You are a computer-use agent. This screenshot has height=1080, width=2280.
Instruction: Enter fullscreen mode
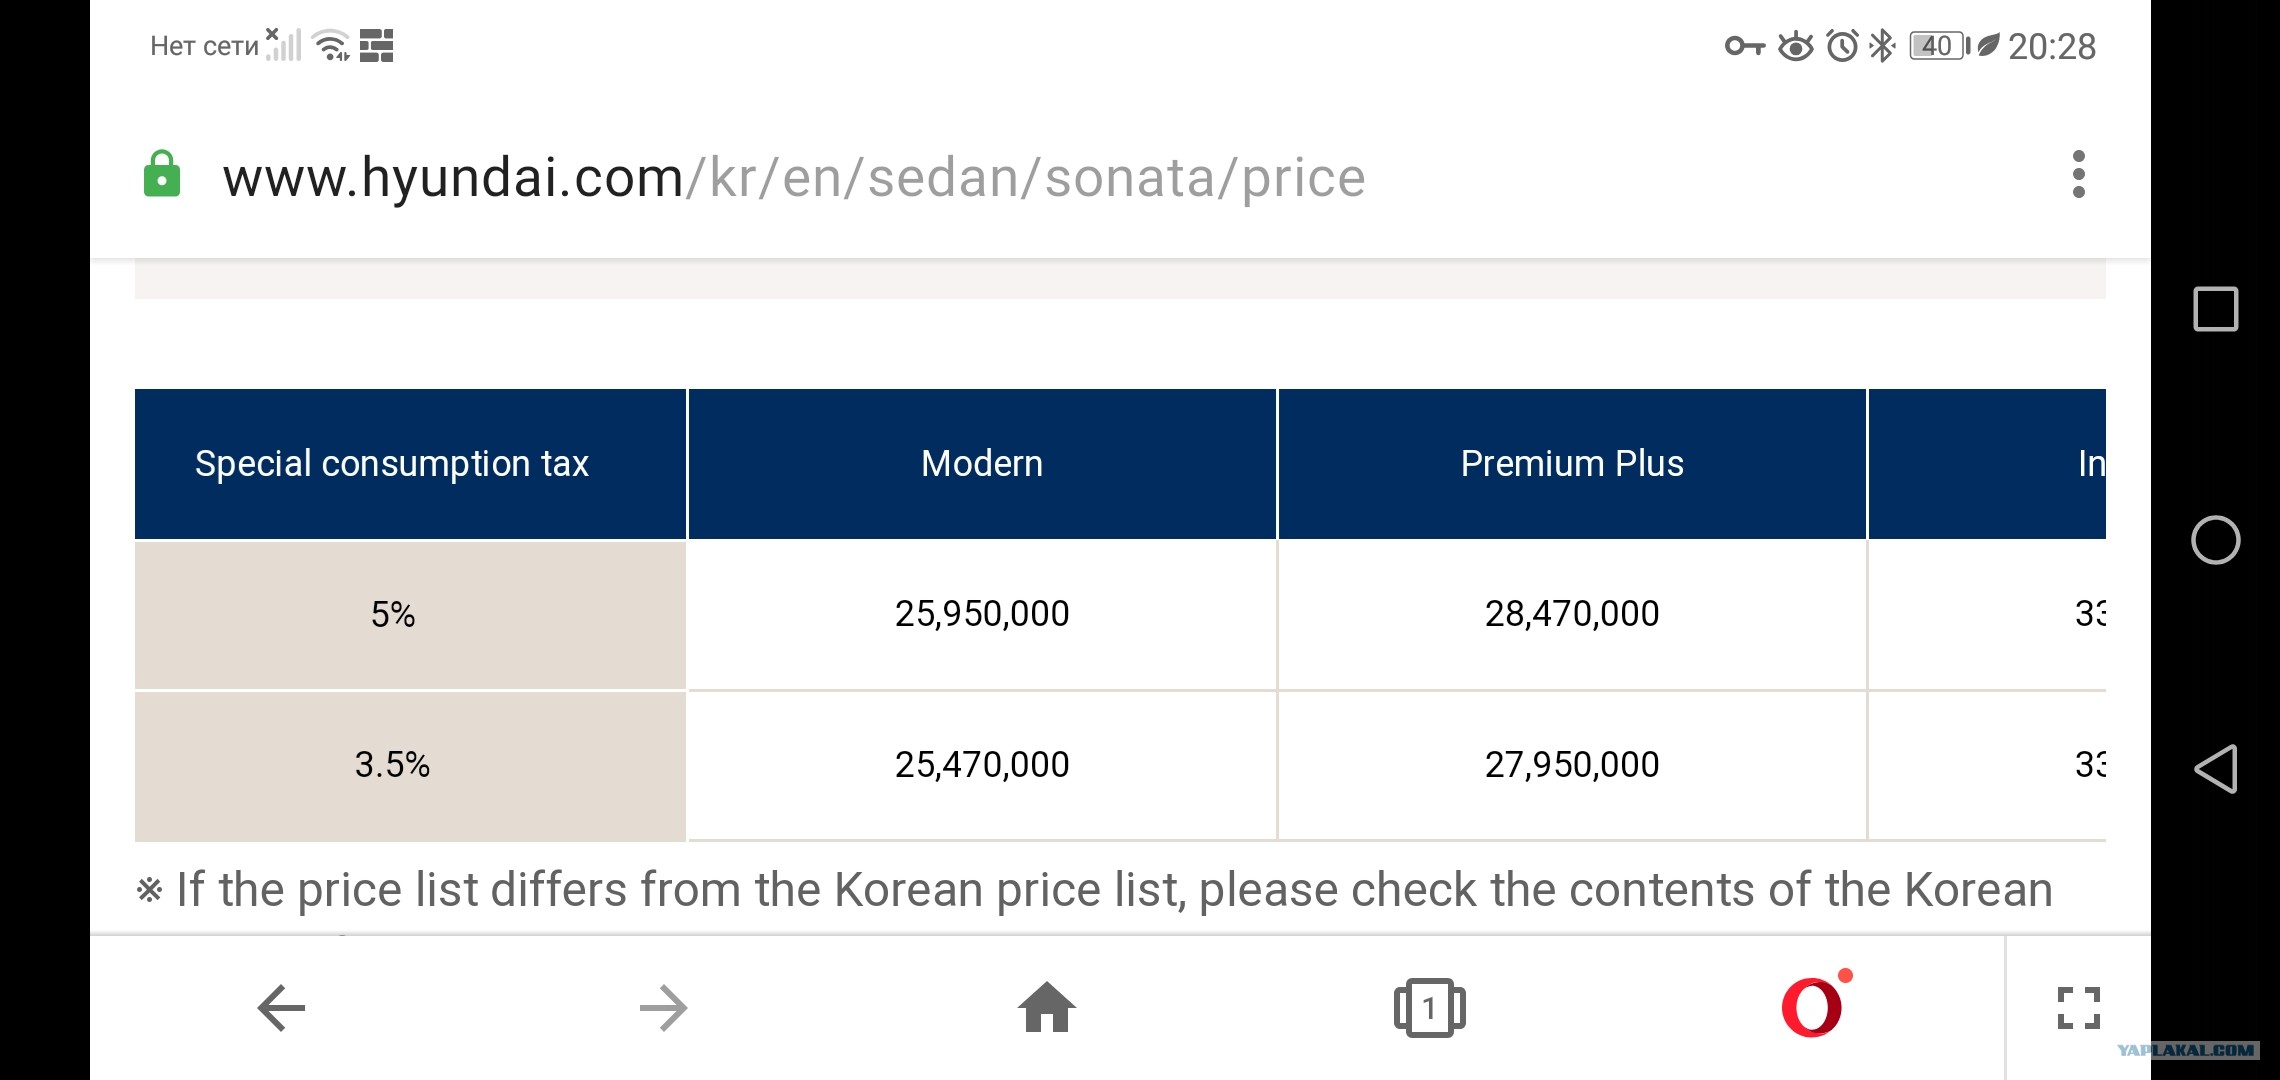pos(2078,1007)
